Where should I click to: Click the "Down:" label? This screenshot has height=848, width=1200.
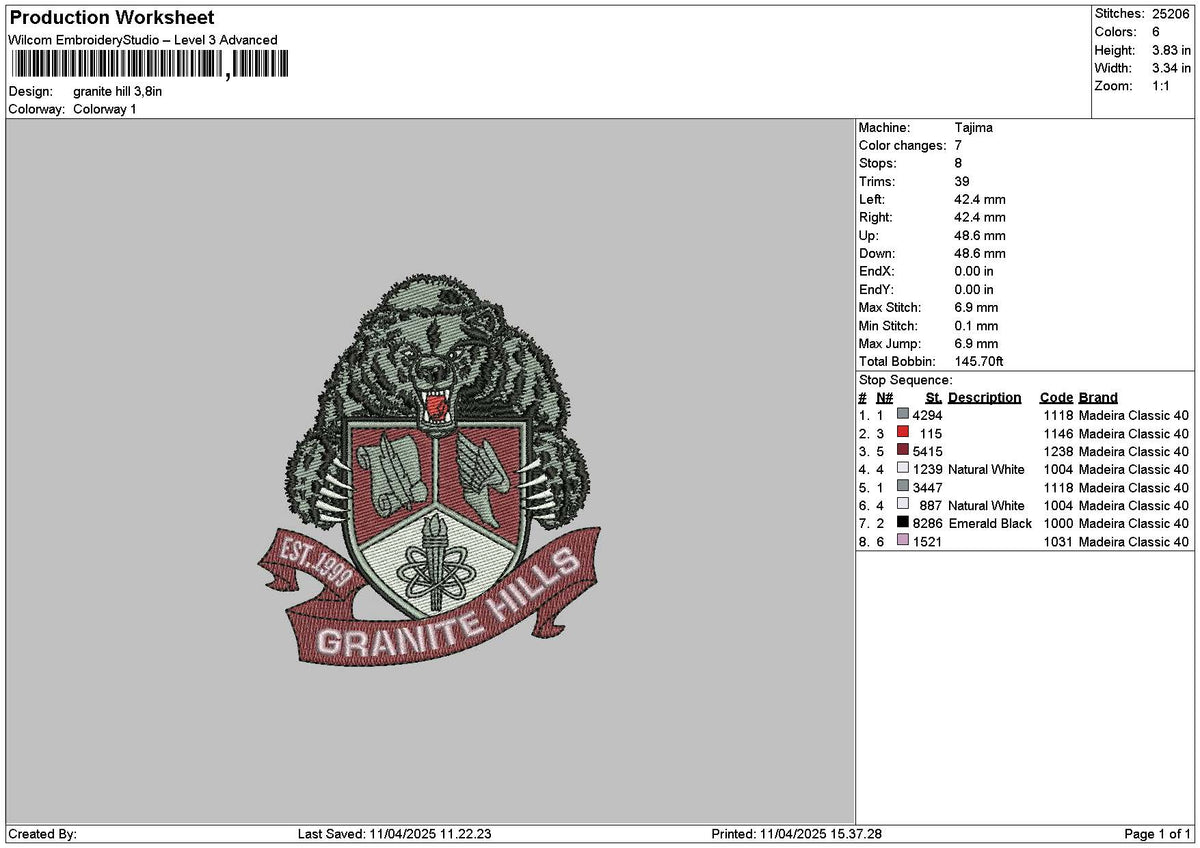click(x=877, y=254)
